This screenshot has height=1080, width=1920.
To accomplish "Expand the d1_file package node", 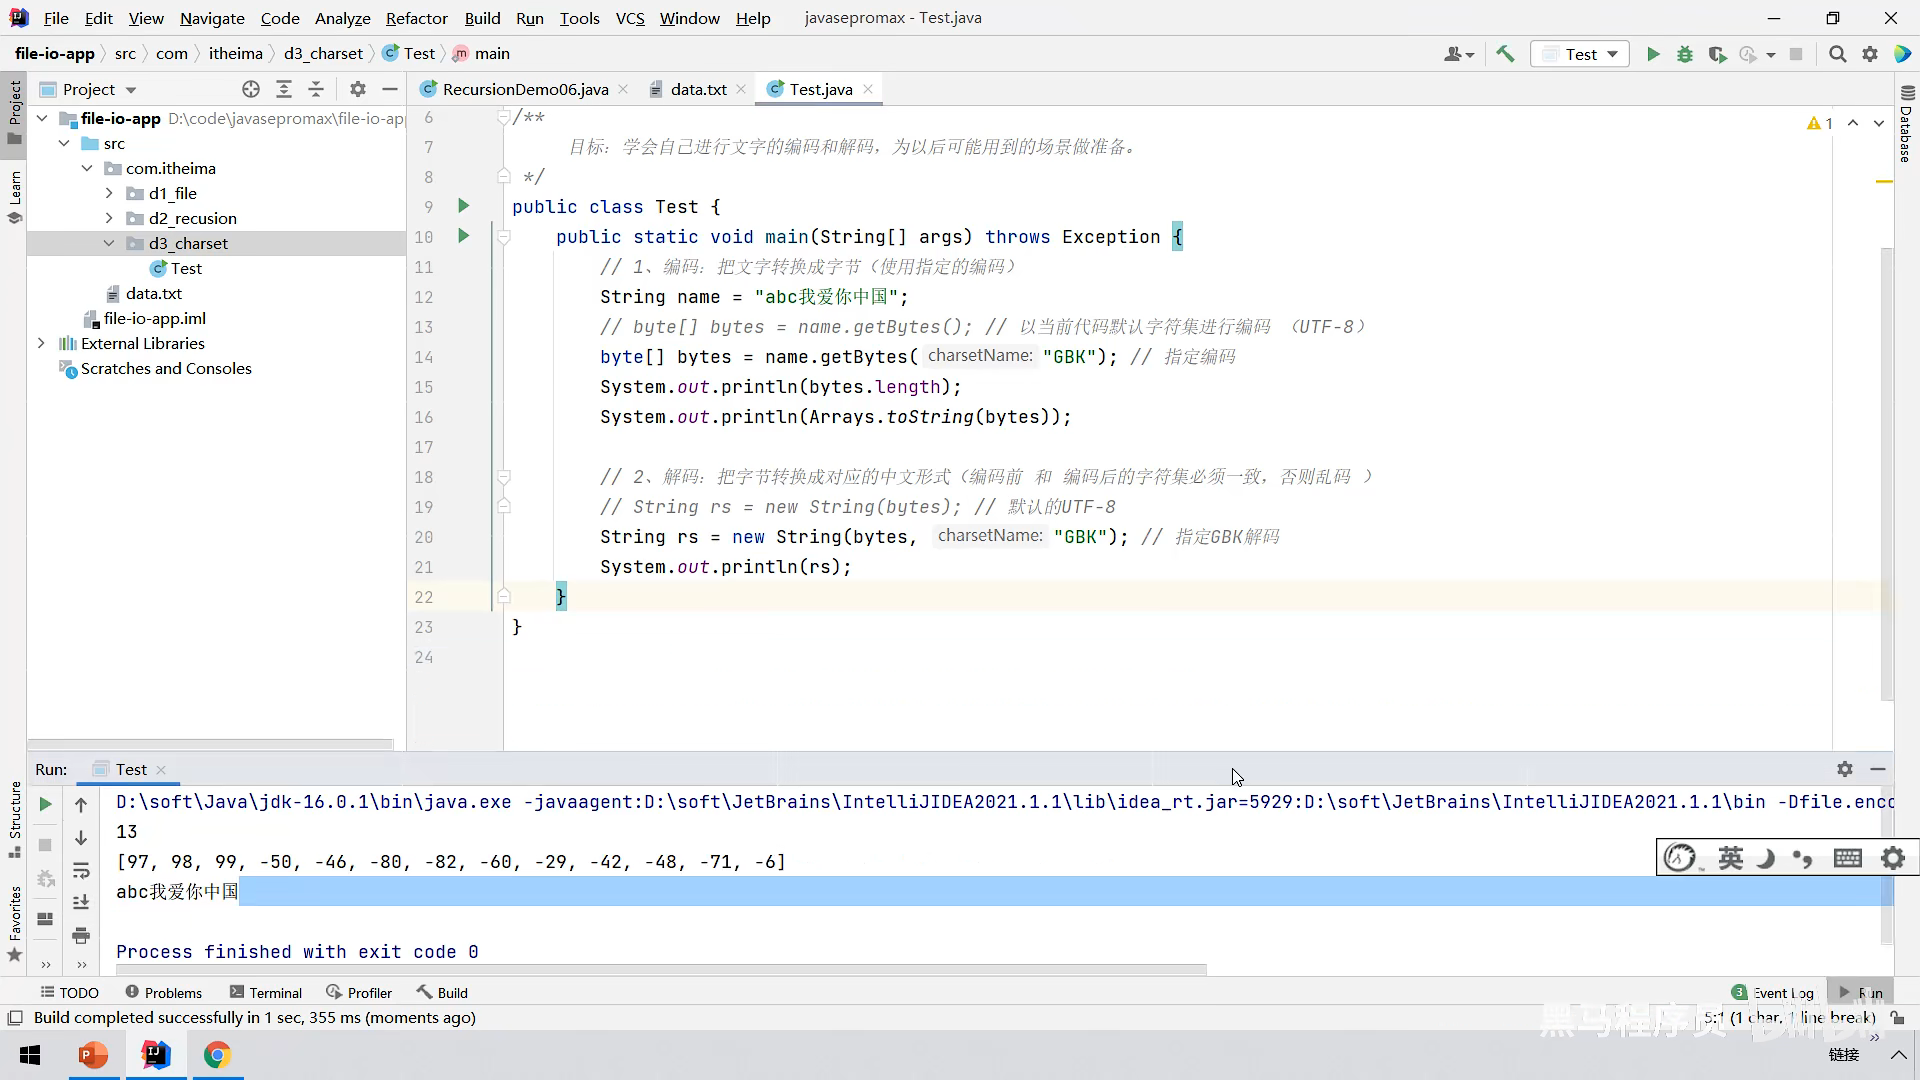I will point(109,193).
